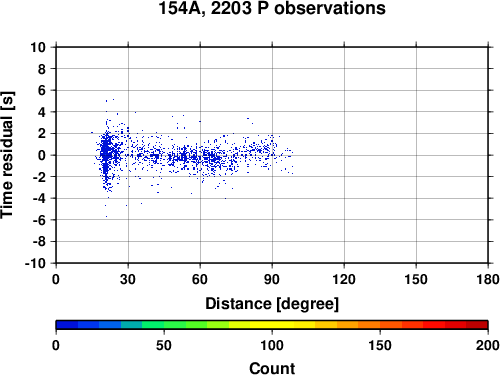Click the y-axis tick label 6
Viewport: 500px width, 375px height.
(42, 90)
